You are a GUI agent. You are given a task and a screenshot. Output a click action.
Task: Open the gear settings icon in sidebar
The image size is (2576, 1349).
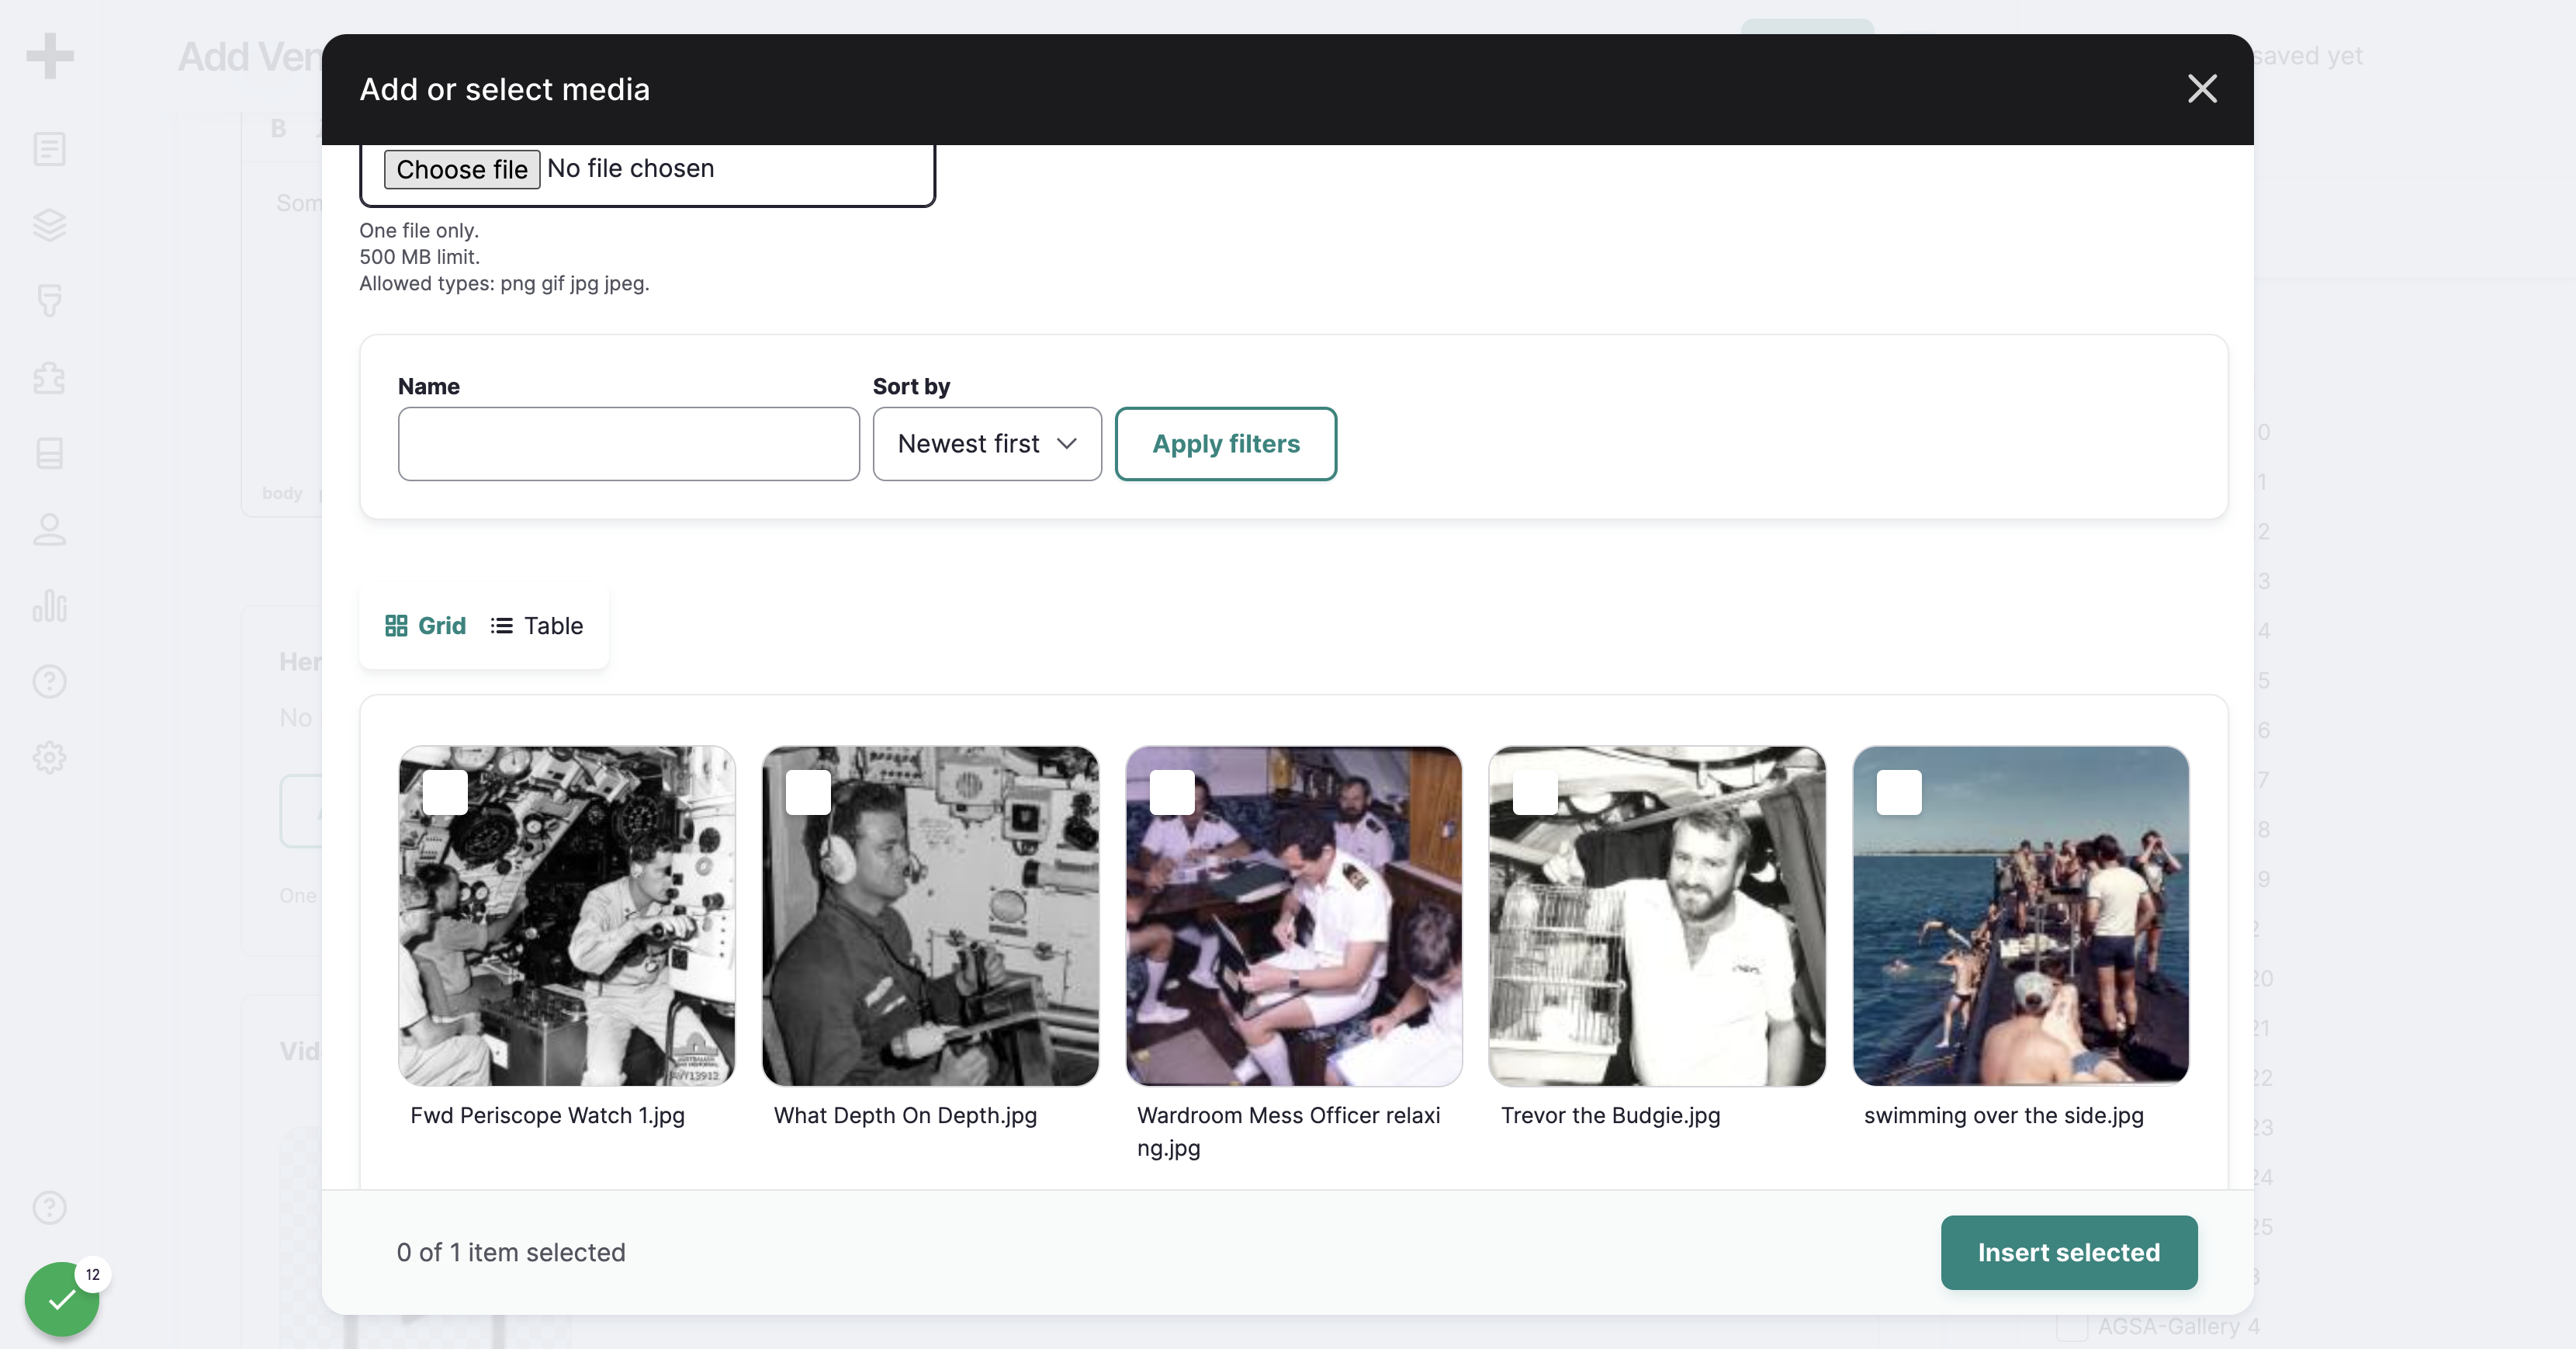click(50, 757)
